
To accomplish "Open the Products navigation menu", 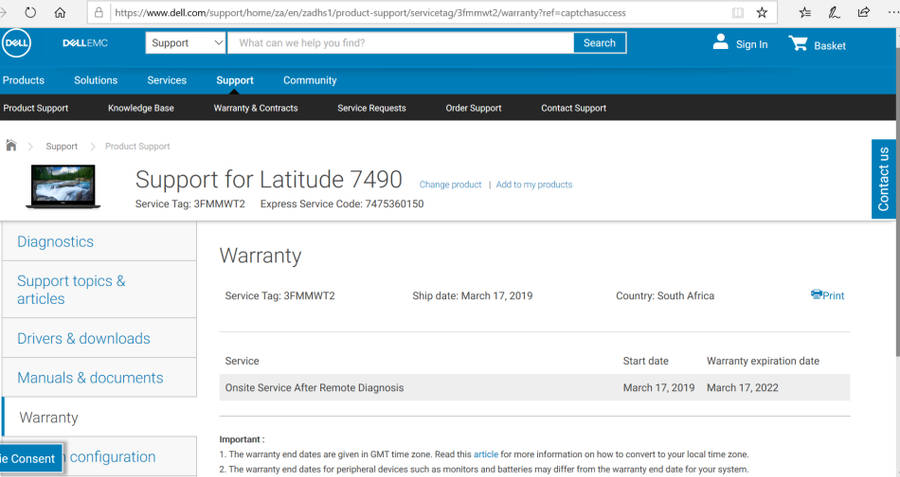I will point(23,80).
